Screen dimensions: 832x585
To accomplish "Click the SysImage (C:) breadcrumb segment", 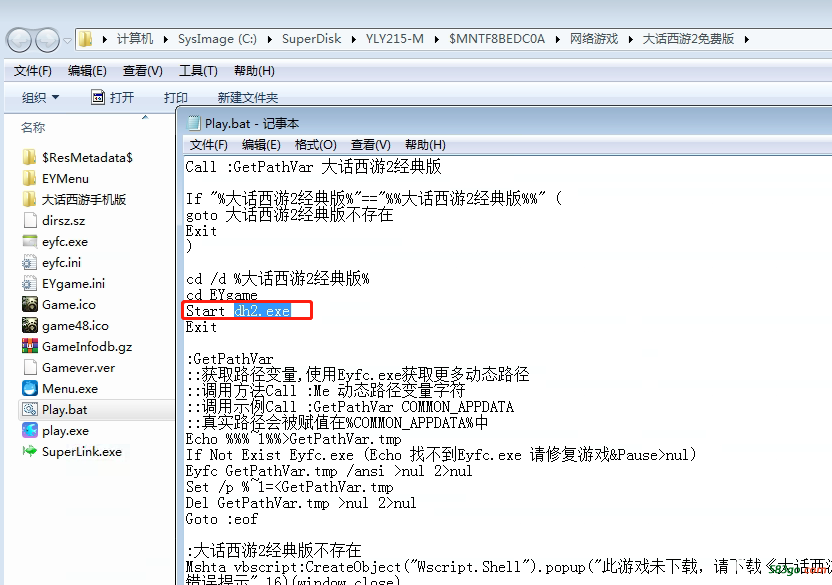I will (x=217, y=39).
